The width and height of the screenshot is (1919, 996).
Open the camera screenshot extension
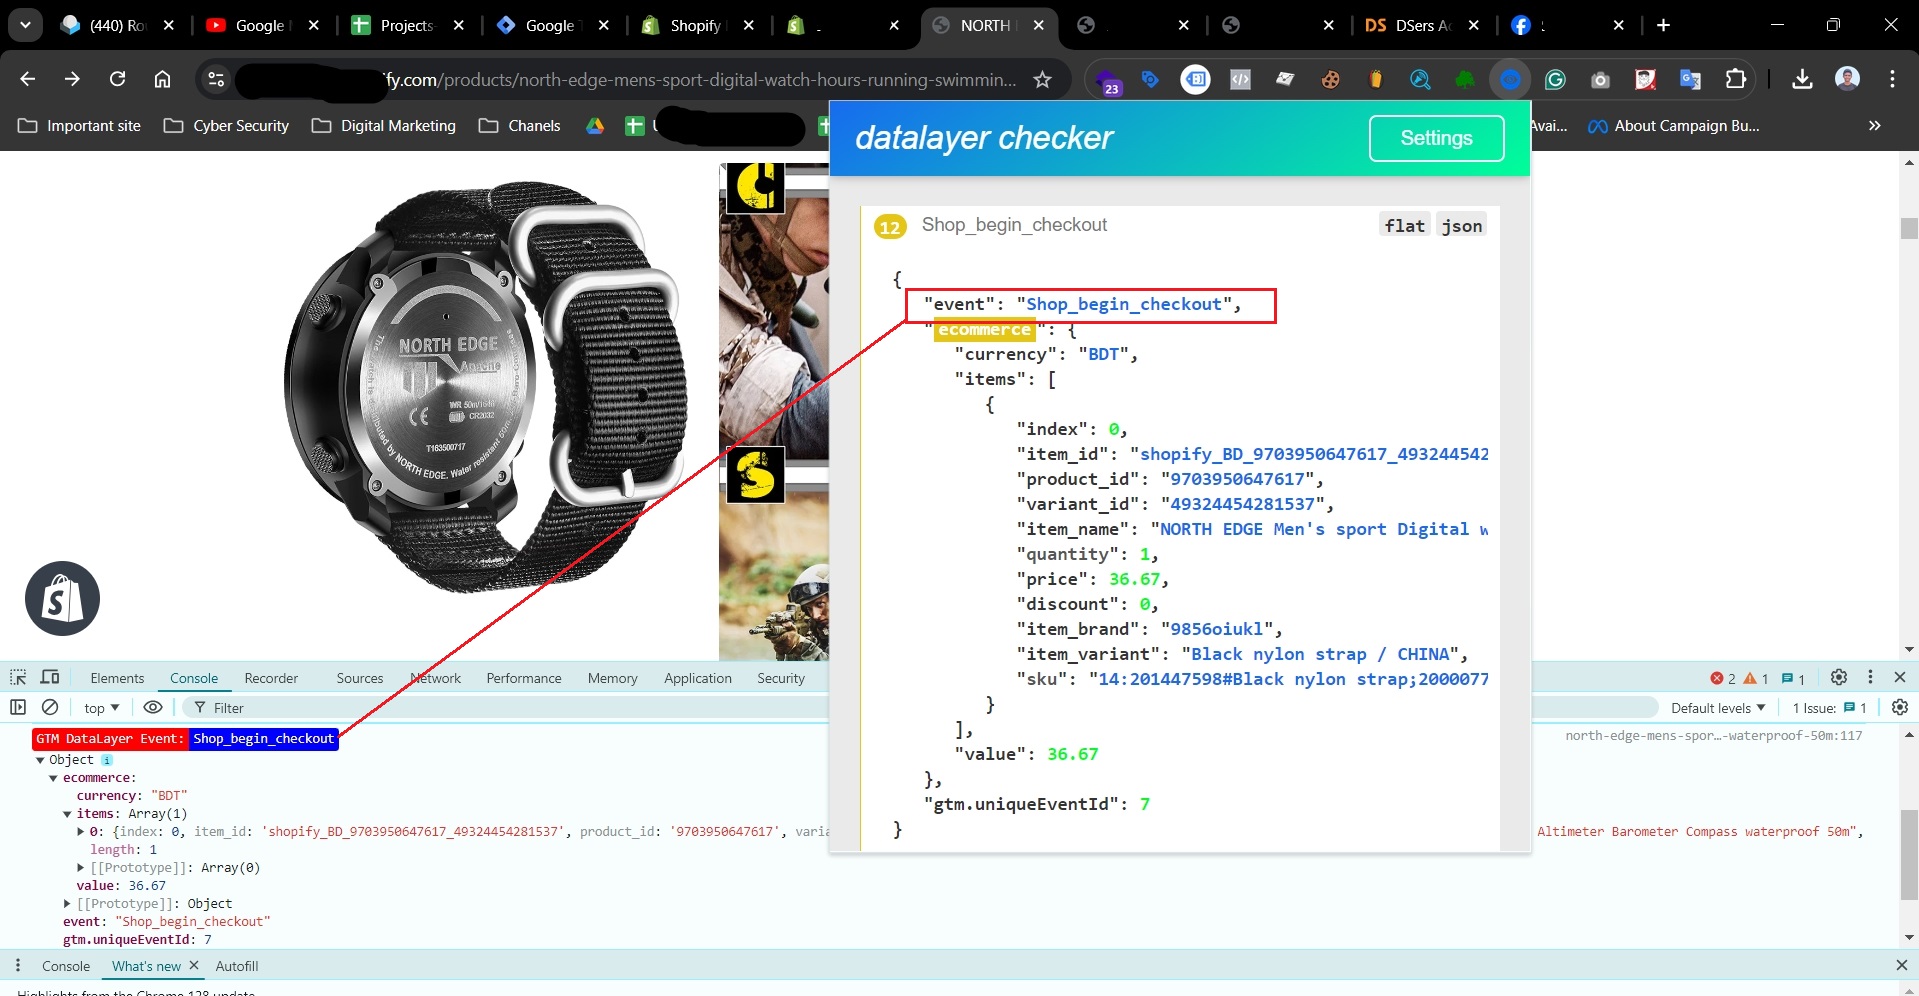point(1600,79)
